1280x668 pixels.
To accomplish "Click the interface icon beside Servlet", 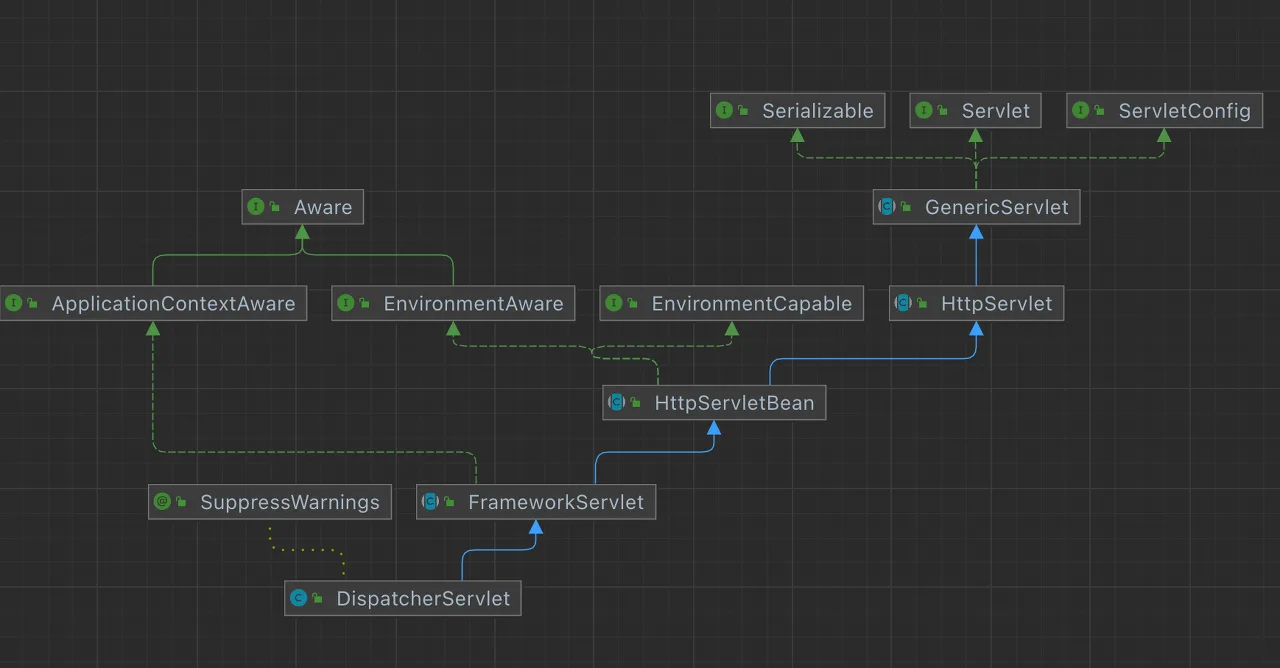I will point(924,111).
